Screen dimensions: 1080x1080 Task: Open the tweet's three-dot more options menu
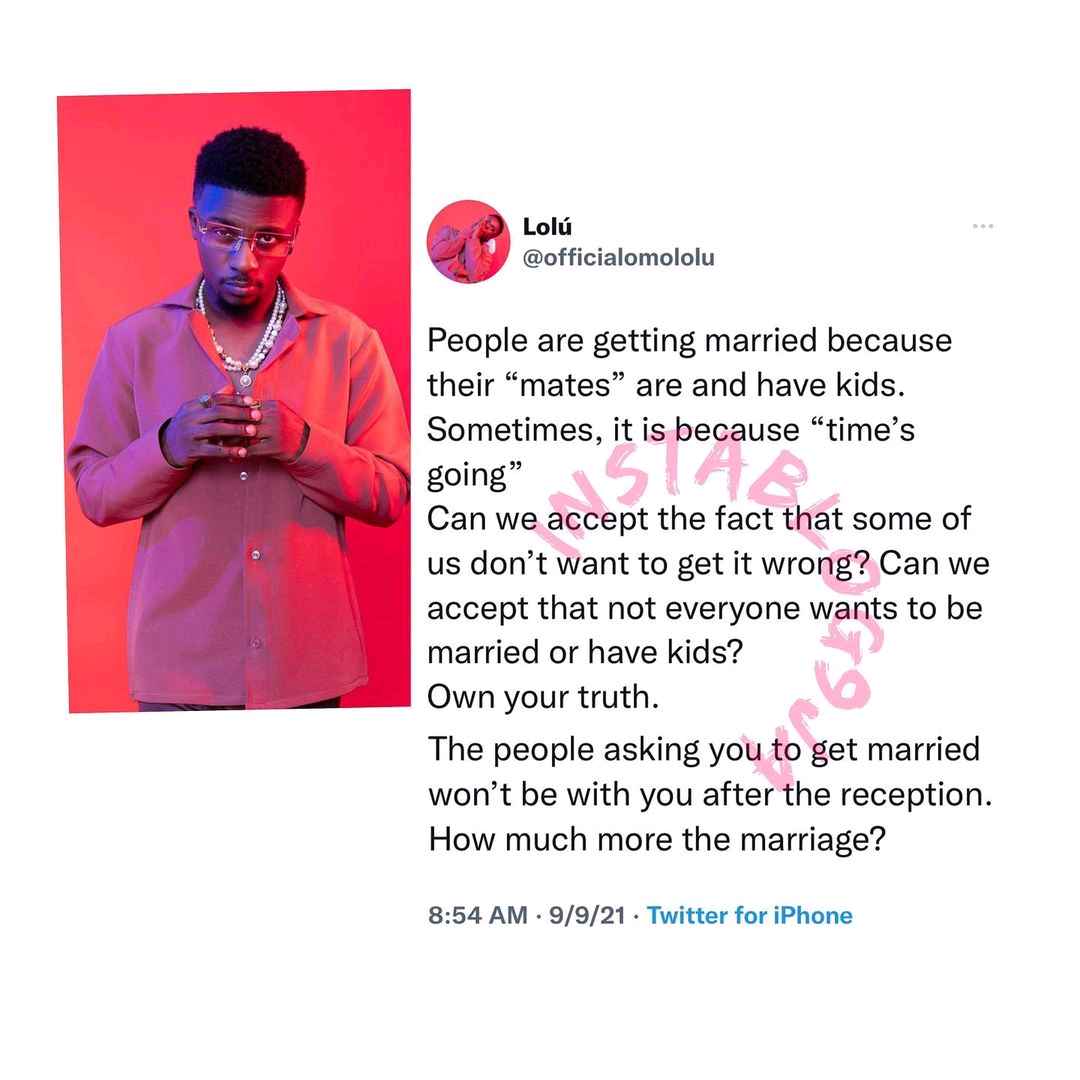[982, 226]
